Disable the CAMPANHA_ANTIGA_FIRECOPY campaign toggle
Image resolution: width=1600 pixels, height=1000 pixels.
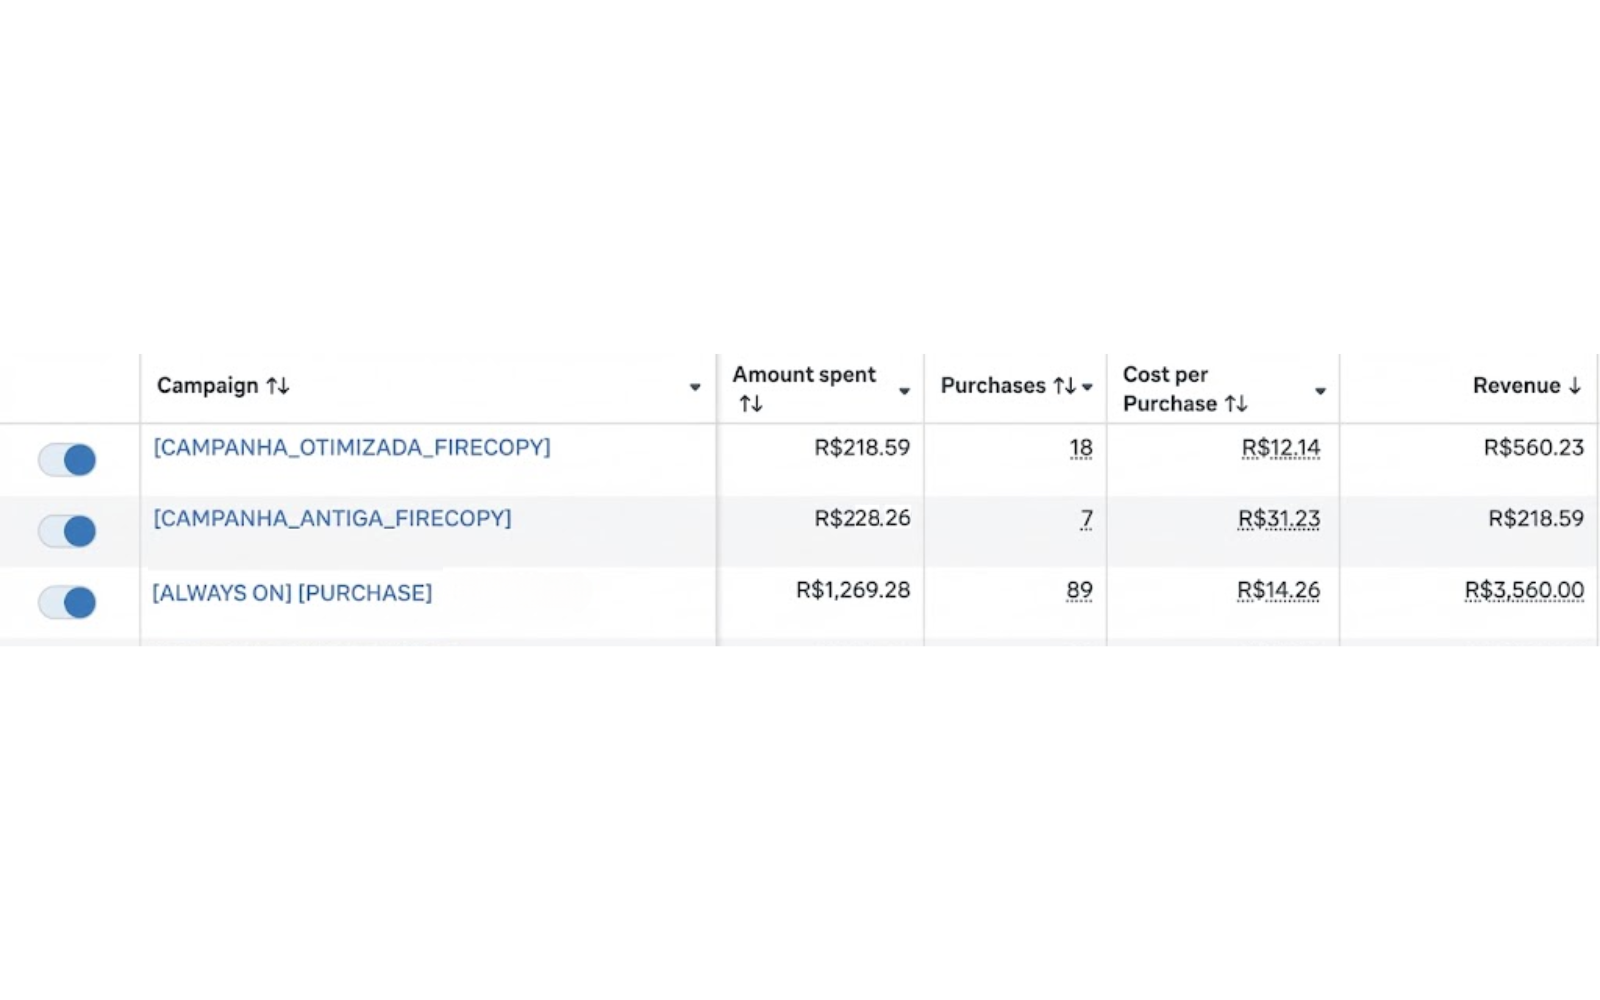click(x=67, y=531)
